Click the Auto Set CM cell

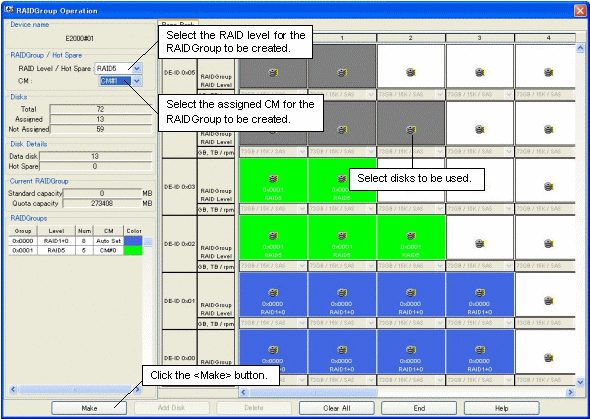[x=109, y=241]
